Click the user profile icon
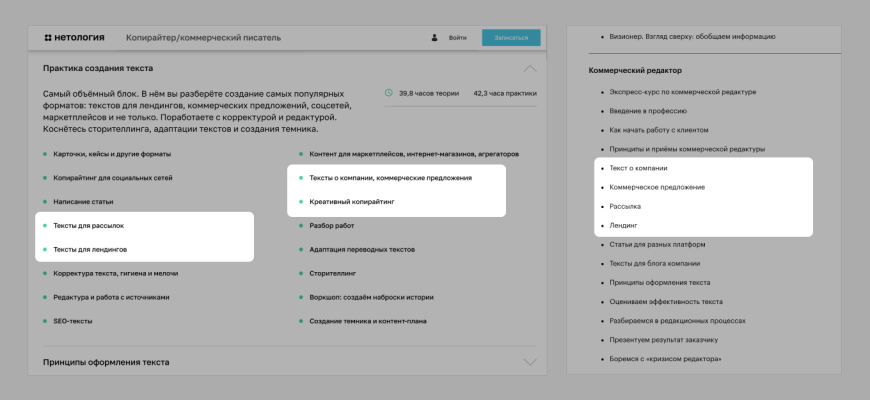Image resolution: width=870 pixels, height=400 pixels. click(435, 38)
